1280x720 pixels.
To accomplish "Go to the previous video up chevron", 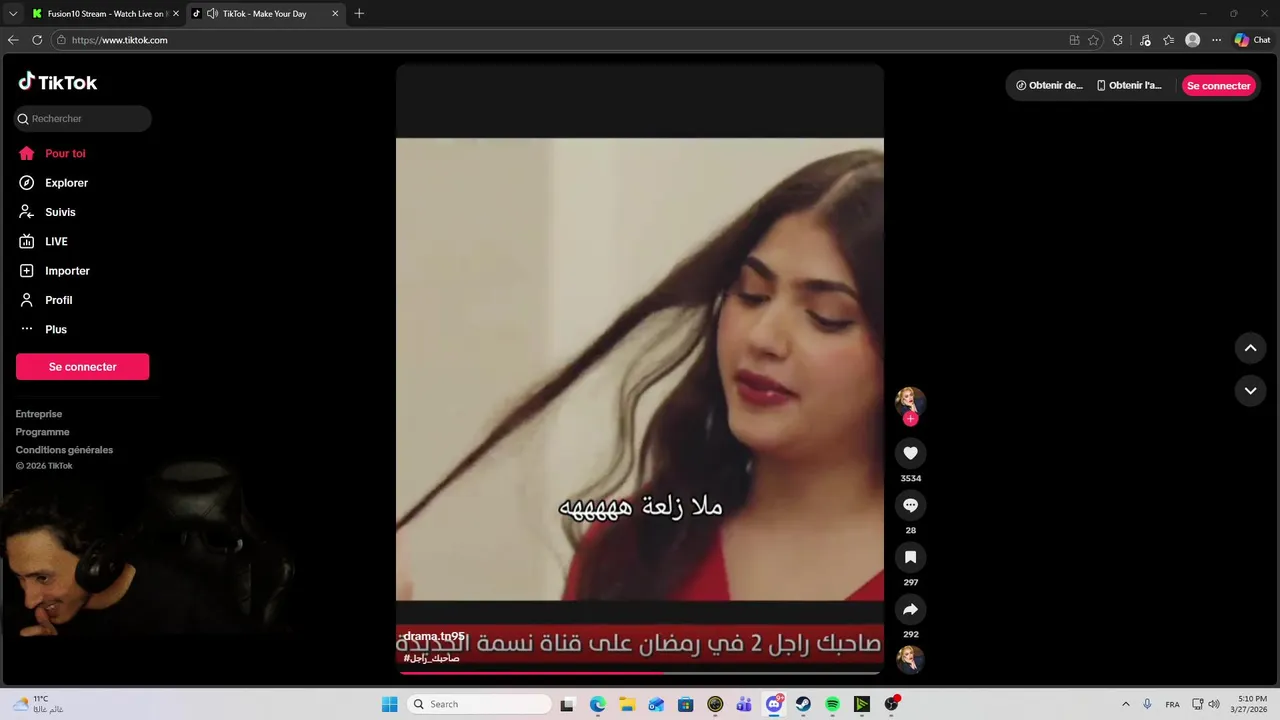I will [x=1250, y=348].
